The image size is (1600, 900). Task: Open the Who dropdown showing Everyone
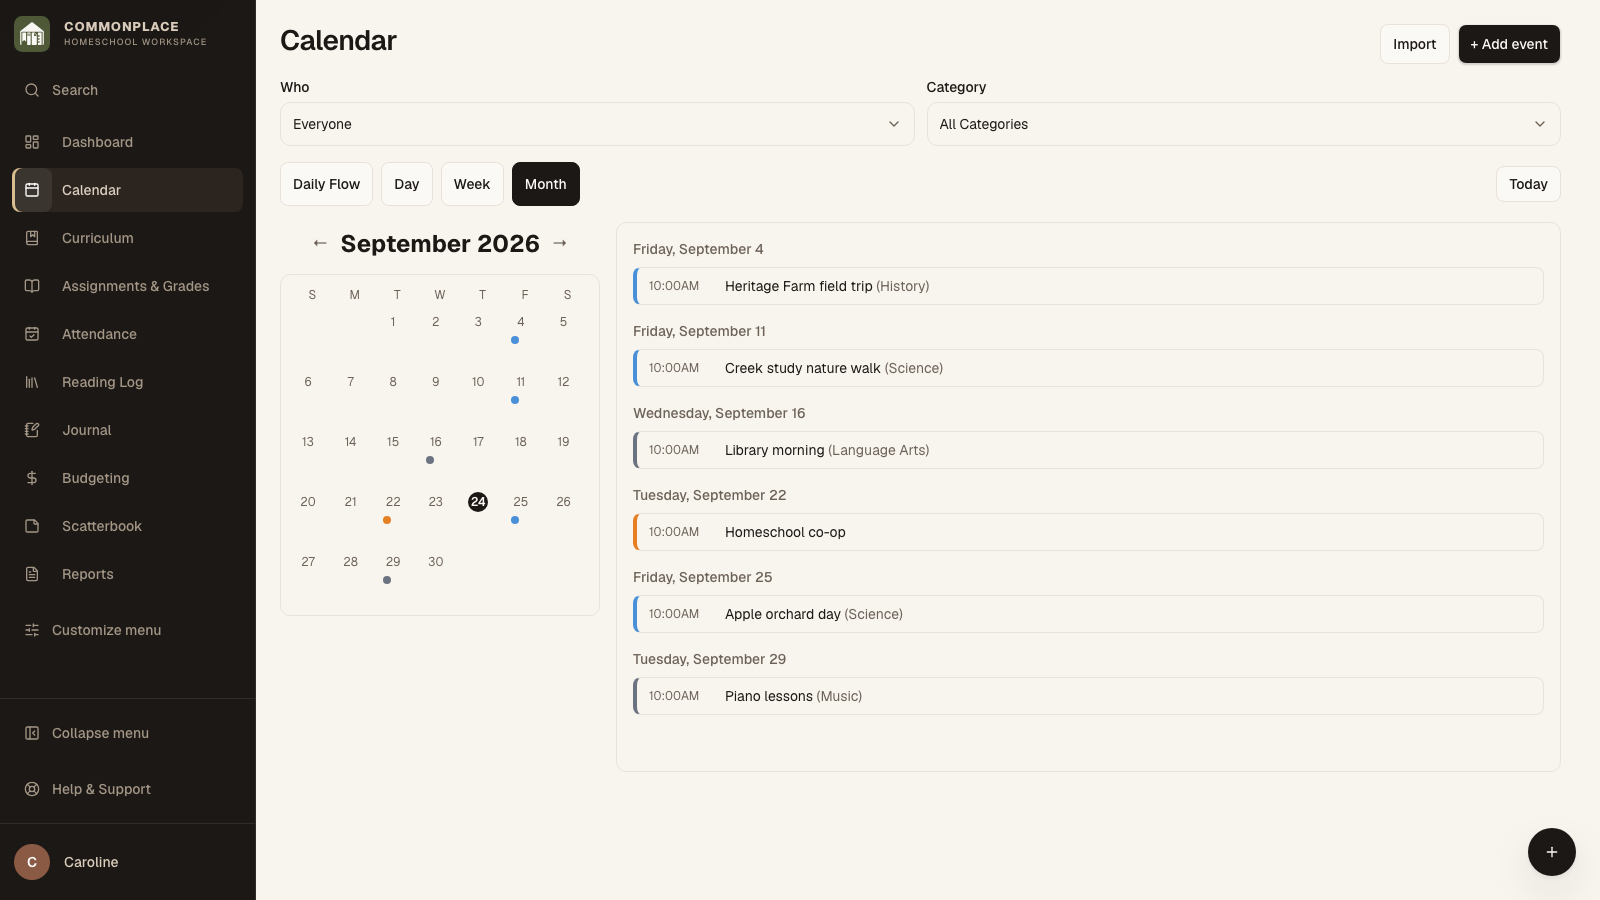point(597,124)
